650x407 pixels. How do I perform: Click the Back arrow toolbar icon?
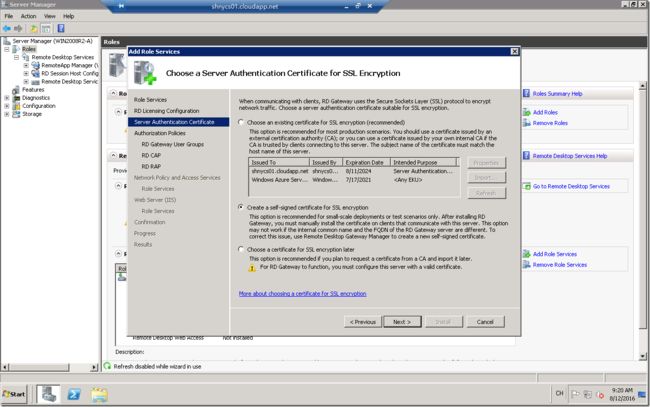pyautogui.click(x=7, y=28)
